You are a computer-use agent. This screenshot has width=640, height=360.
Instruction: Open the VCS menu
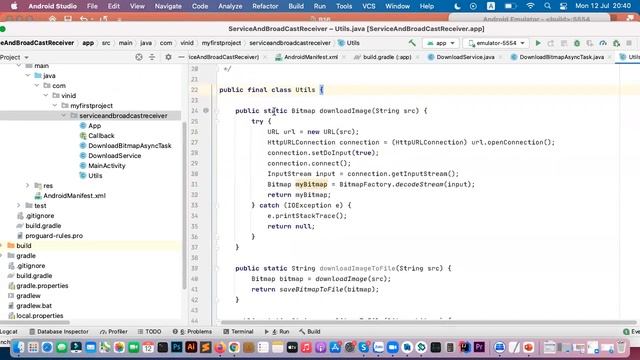coord(369,6)
